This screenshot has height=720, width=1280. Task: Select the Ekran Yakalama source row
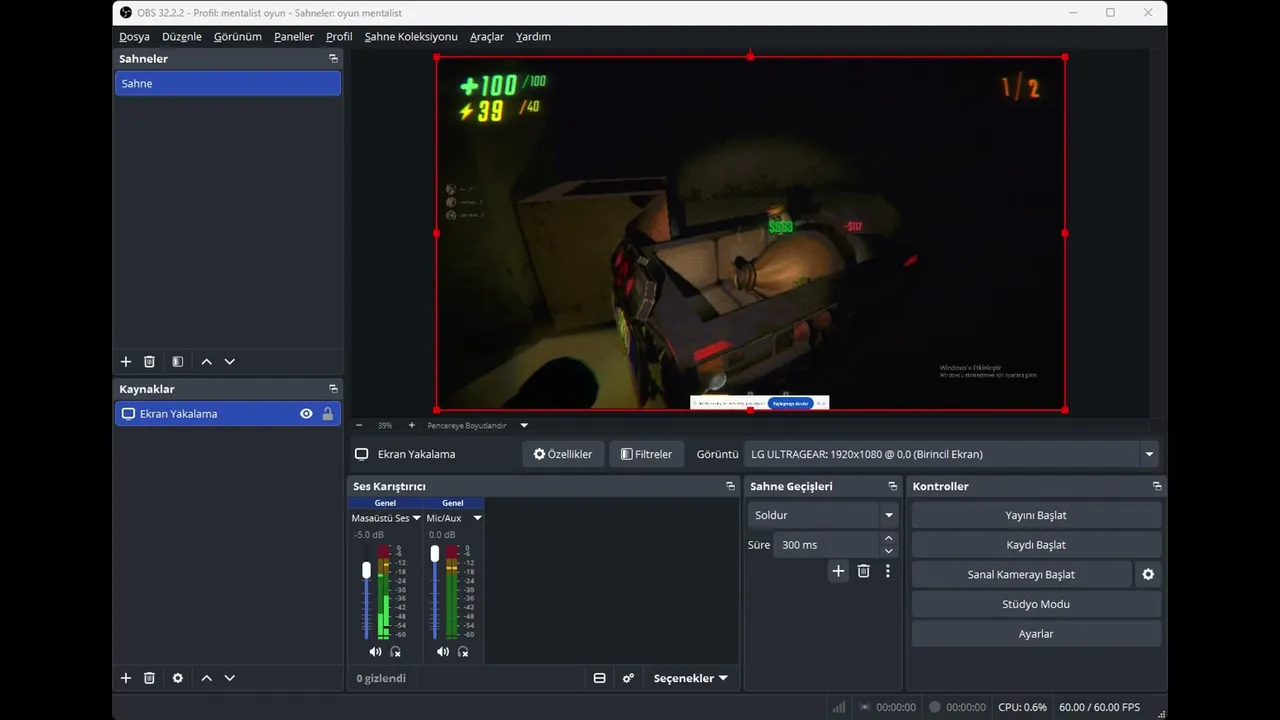pos(228,414)
